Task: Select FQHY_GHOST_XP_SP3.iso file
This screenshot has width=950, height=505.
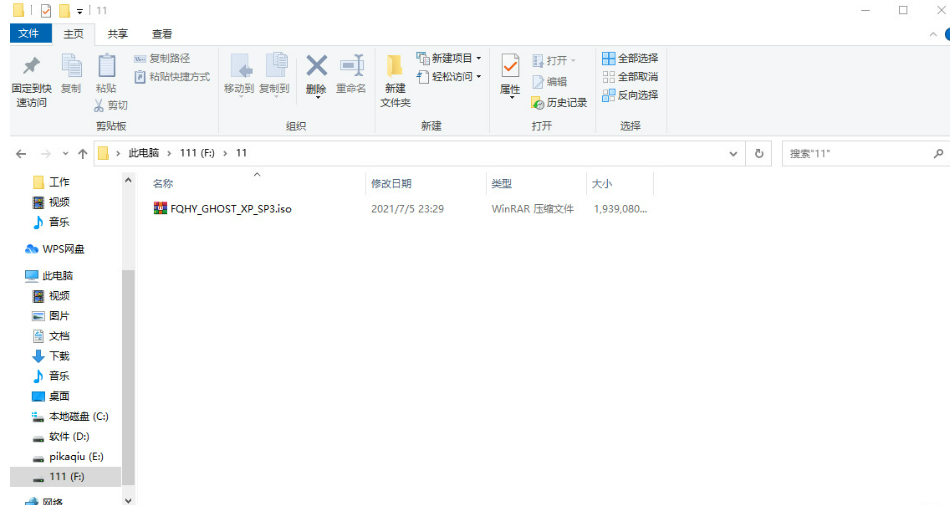Action: click(x=230, y=209)
